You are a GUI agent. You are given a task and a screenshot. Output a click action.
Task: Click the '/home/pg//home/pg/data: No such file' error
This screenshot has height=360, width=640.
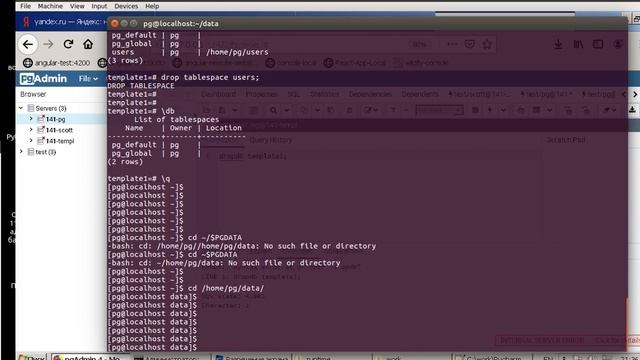[x=242, y=246]
